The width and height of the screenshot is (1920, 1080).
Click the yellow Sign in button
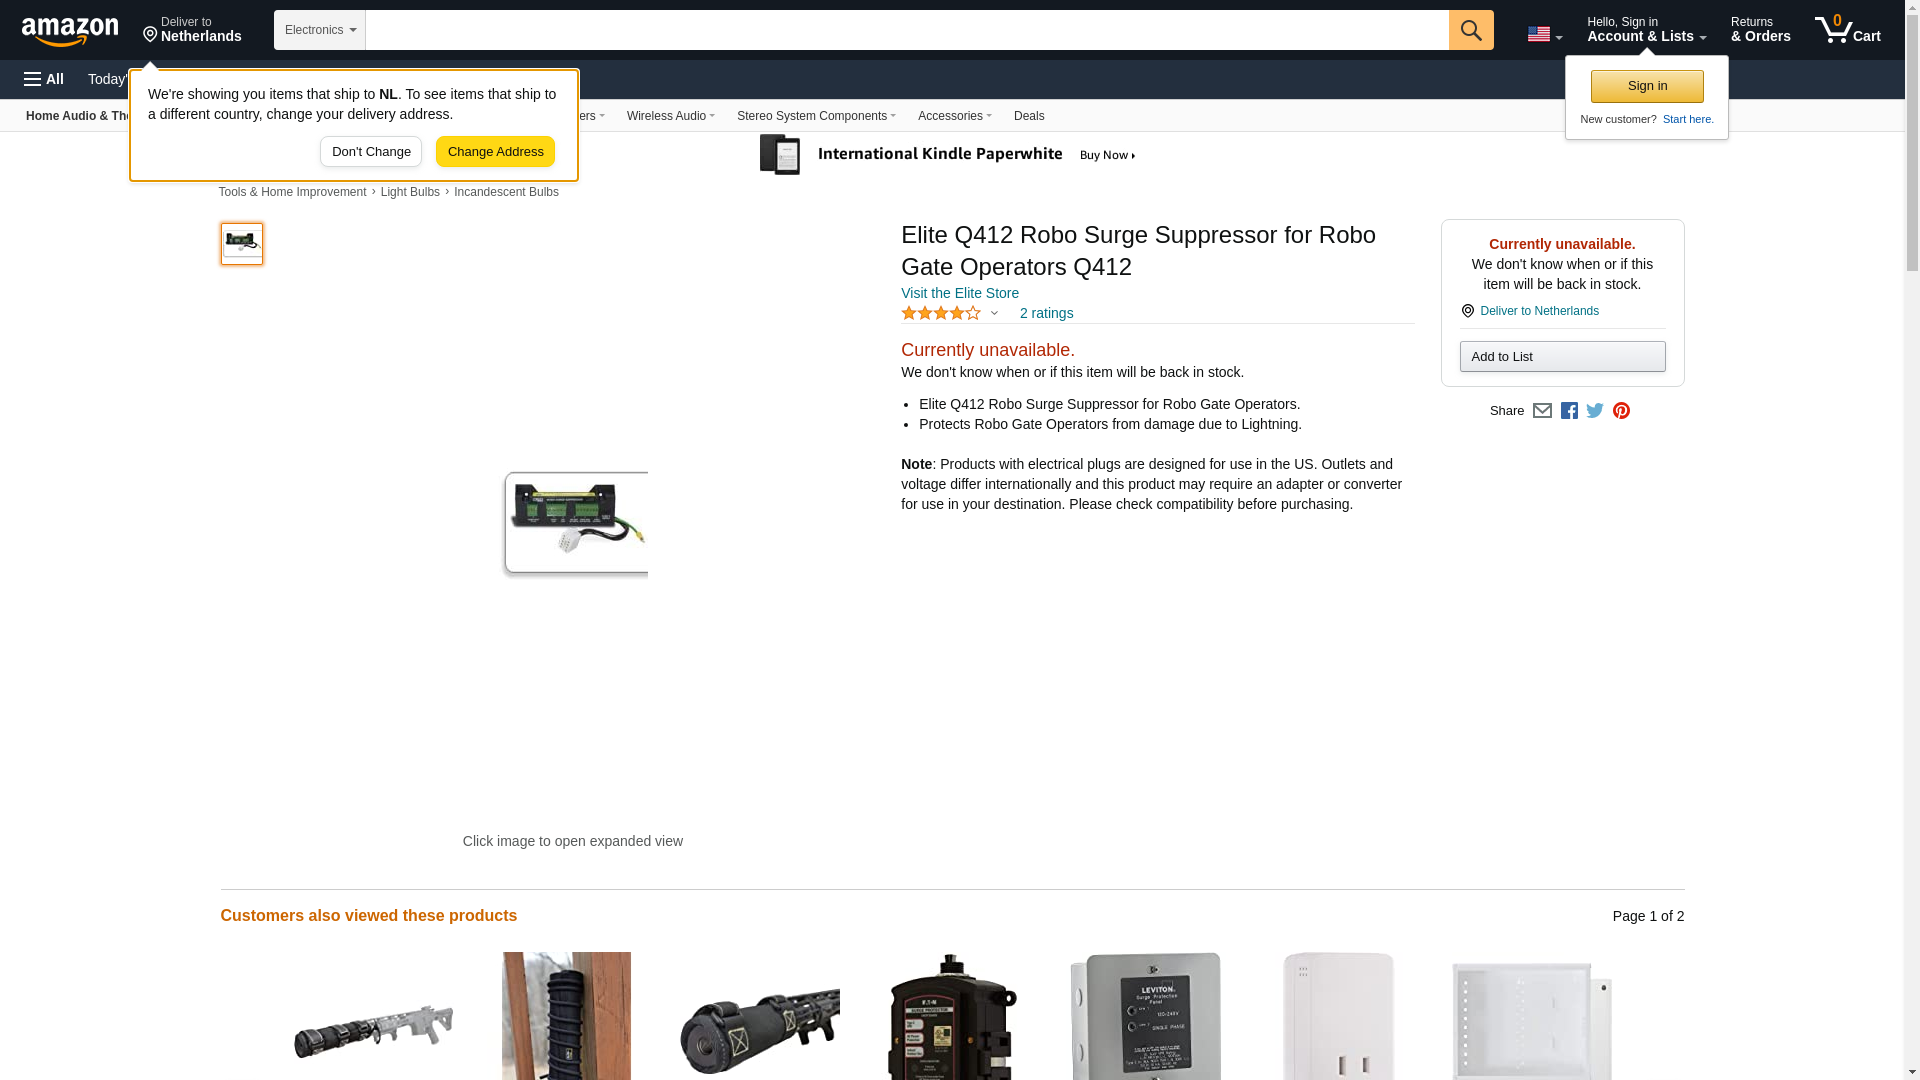(1647, 86)
